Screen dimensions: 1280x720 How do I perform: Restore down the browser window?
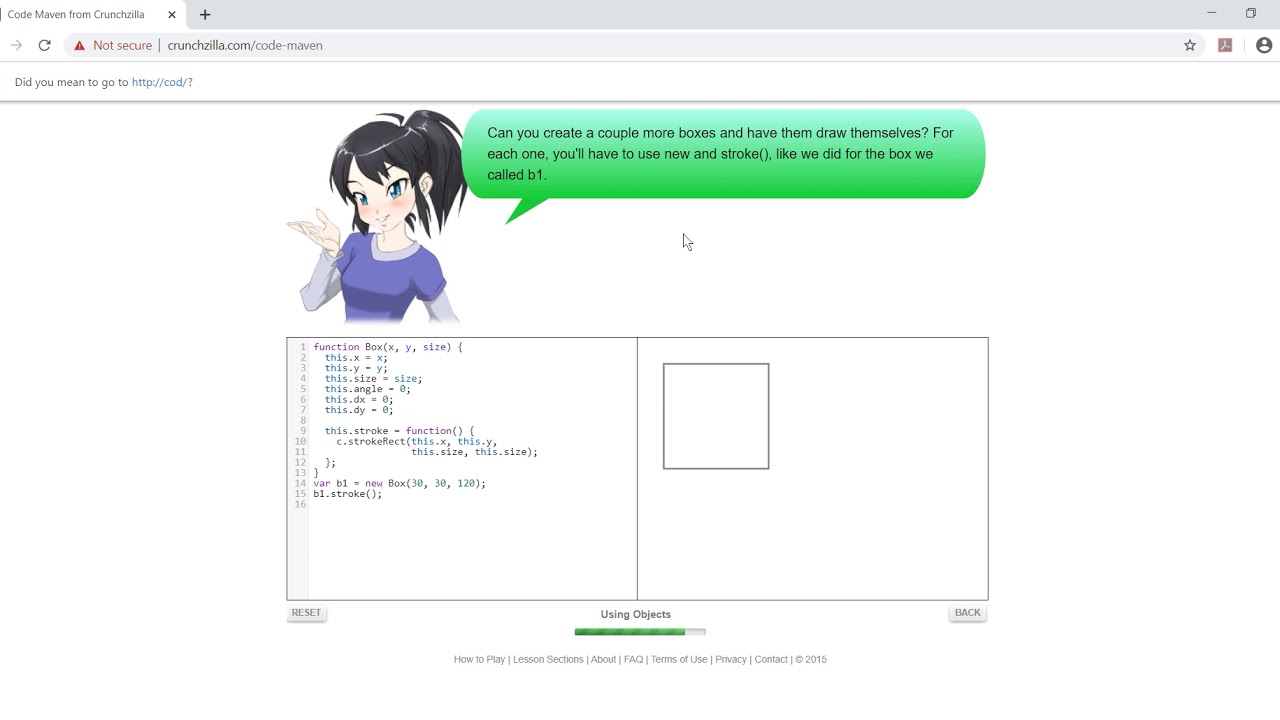[x=1251, y=13]
